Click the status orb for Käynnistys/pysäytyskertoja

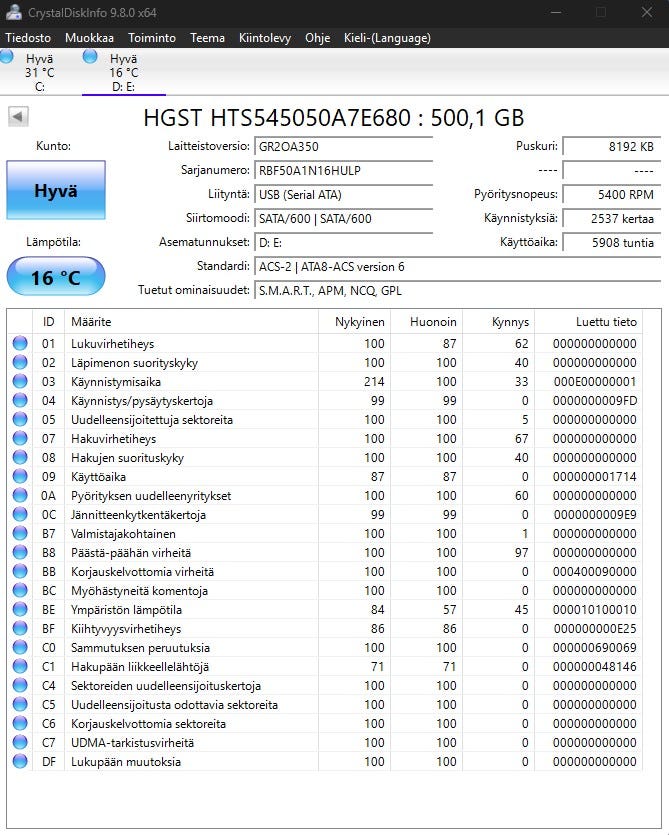[20, 400]
